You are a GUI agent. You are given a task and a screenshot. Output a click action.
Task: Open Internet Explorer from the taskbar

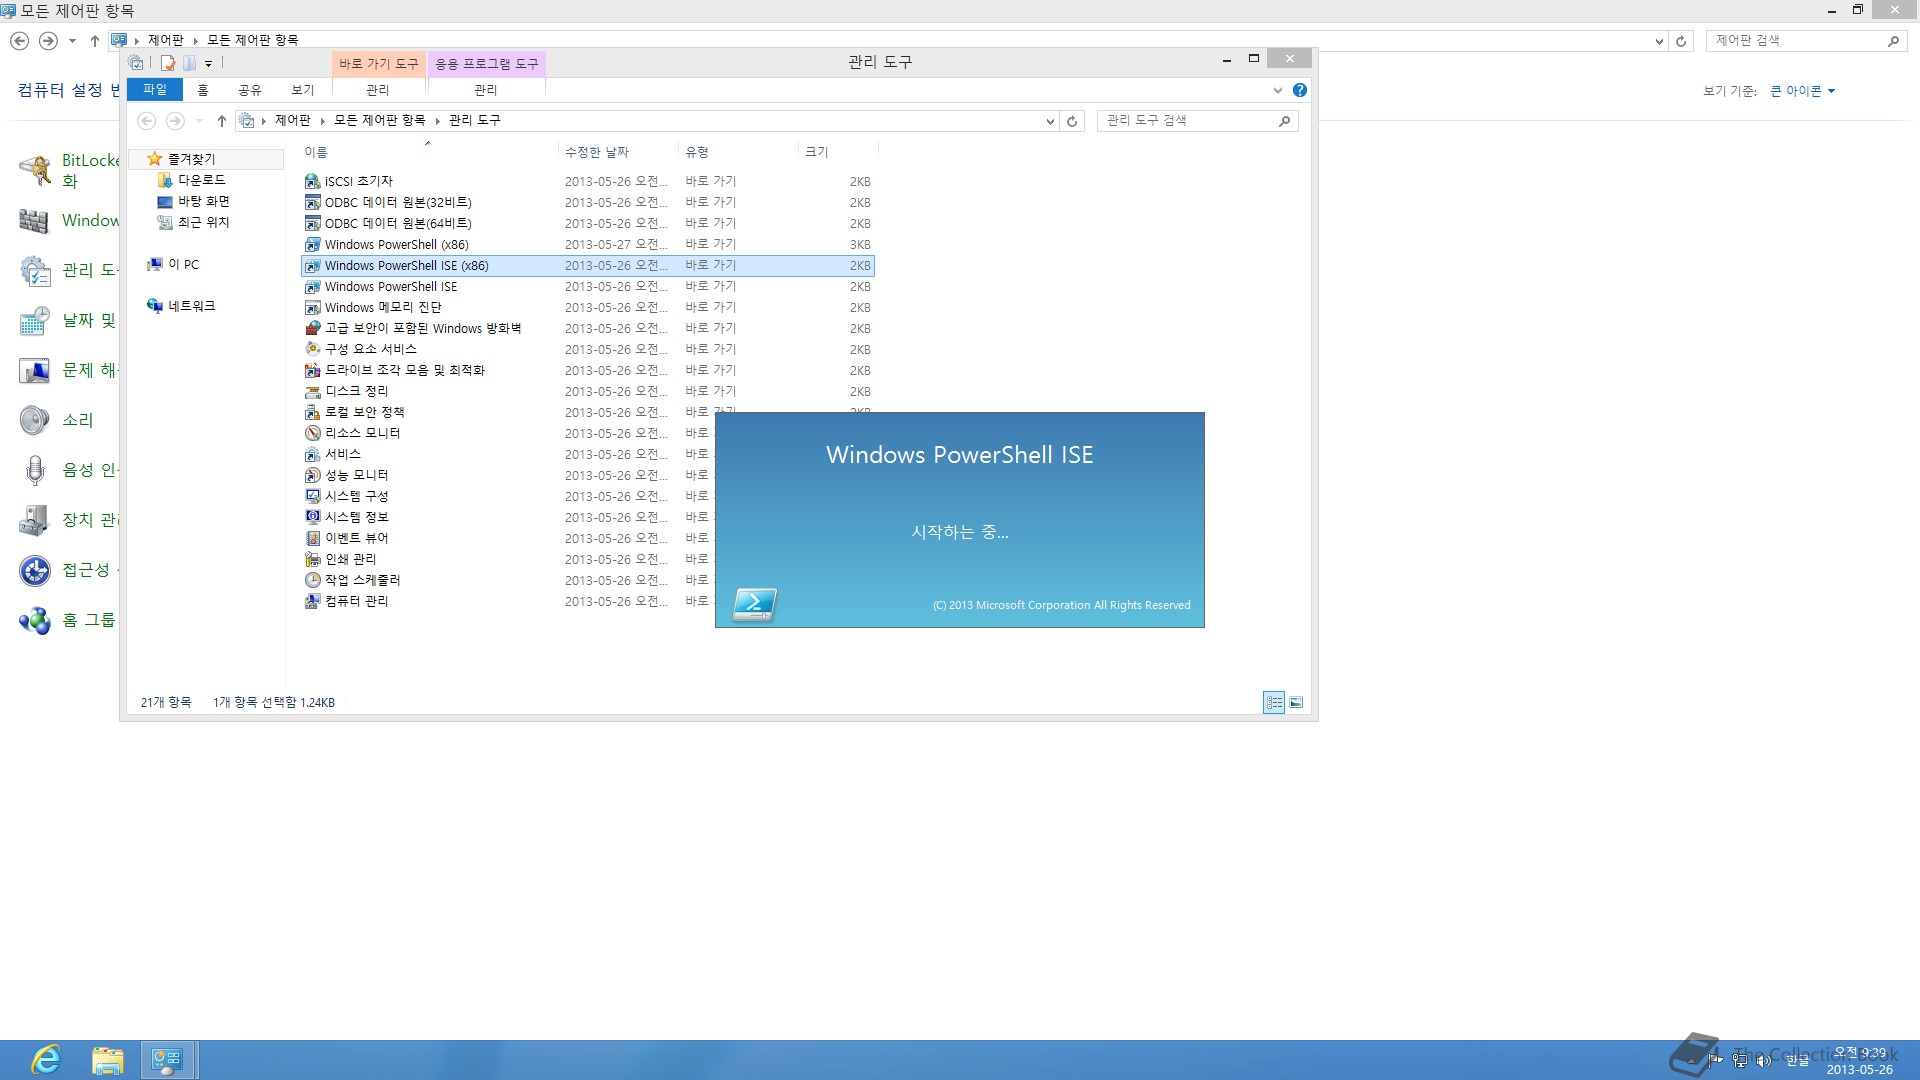[46, 1060]
